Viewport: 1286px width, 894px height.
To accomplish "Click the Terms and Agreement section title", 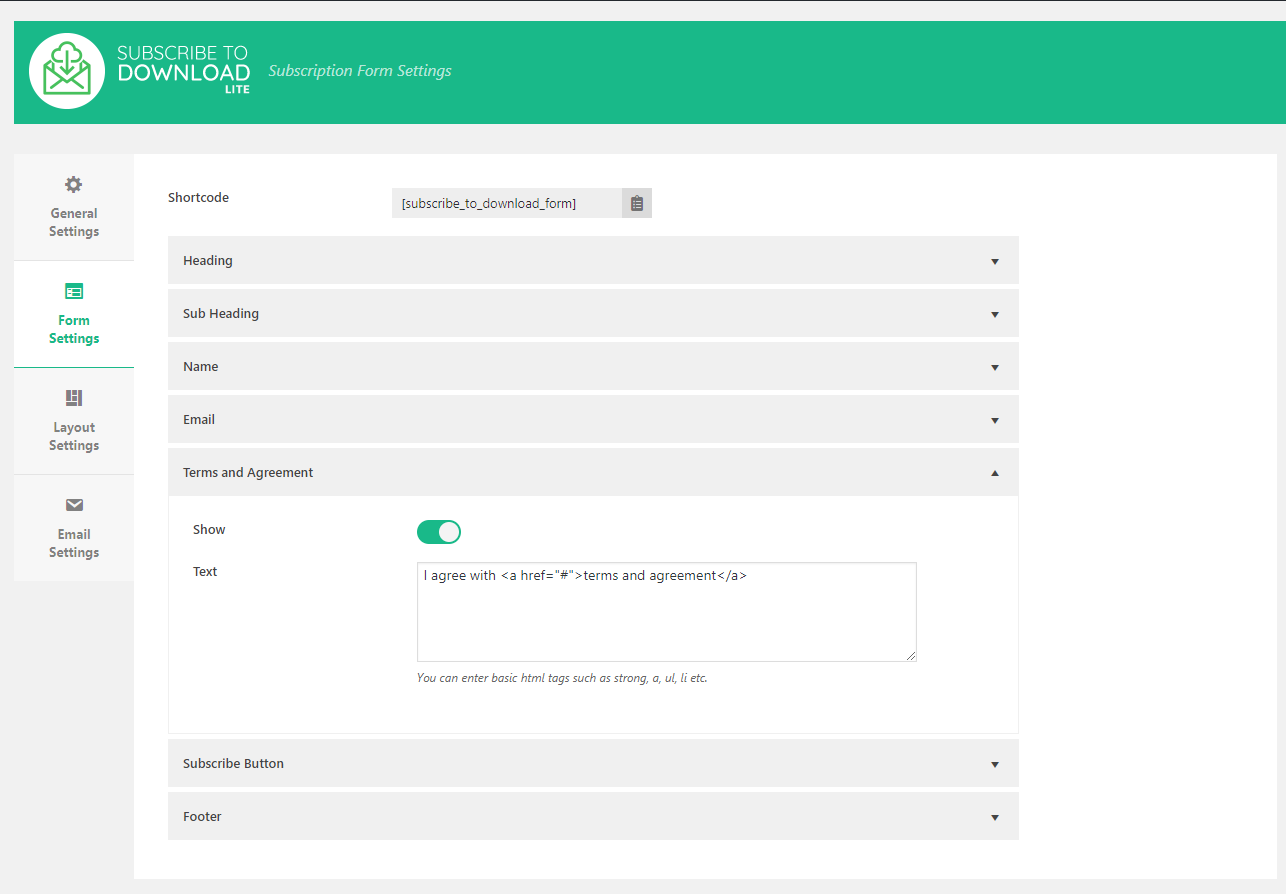I will (248, 472).
